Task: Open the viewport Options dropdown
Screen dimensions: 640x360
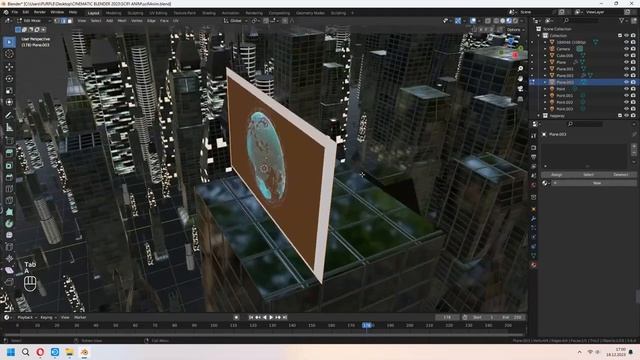Action: [515, 30]
